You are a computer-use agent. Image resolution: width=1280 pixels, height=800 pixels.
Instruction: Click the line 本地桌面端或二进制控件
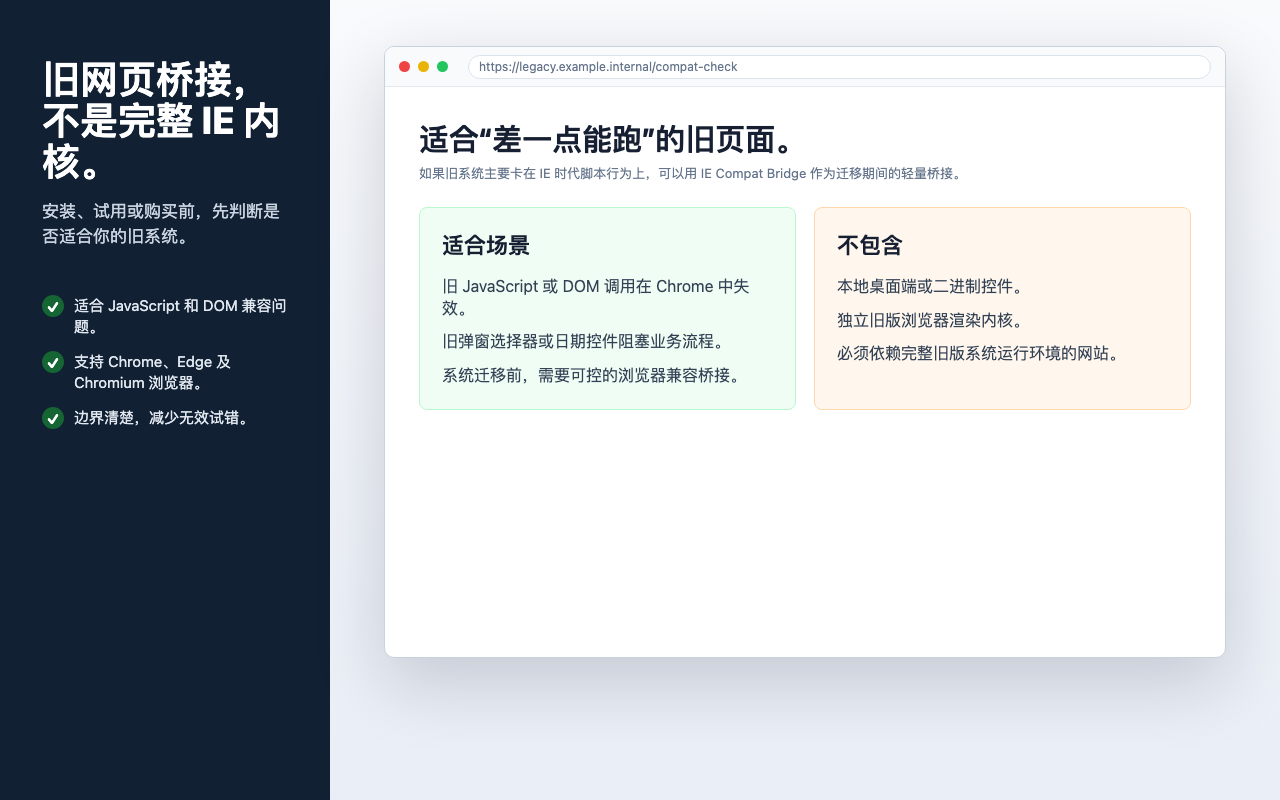tap(930, 287)
